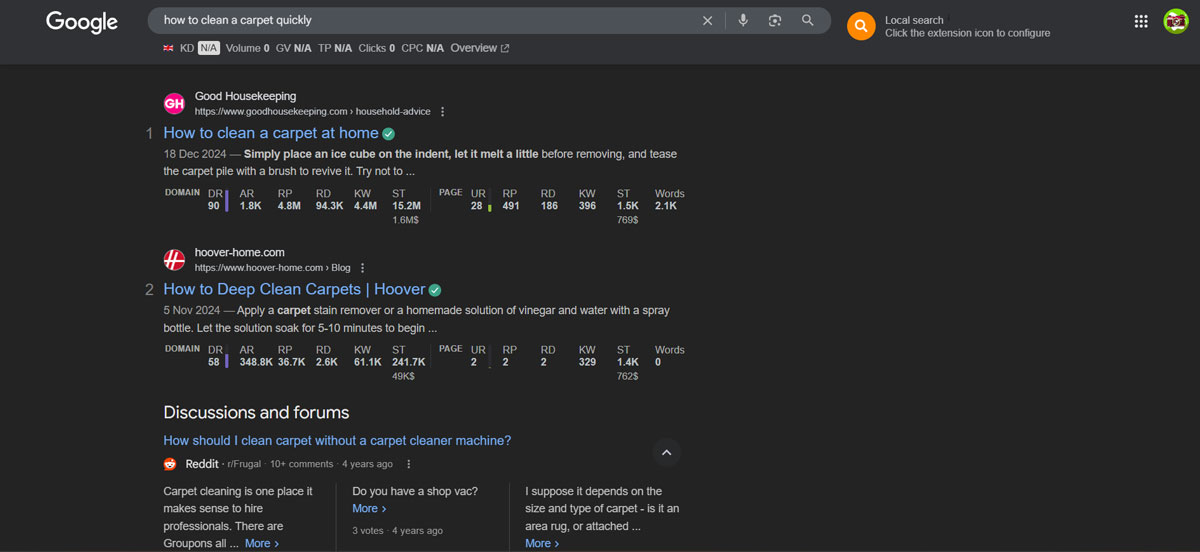This screenshot has height=552, width=1200.
Task: Start voice search with microphone icon
Action: click(x=743, y=20)
